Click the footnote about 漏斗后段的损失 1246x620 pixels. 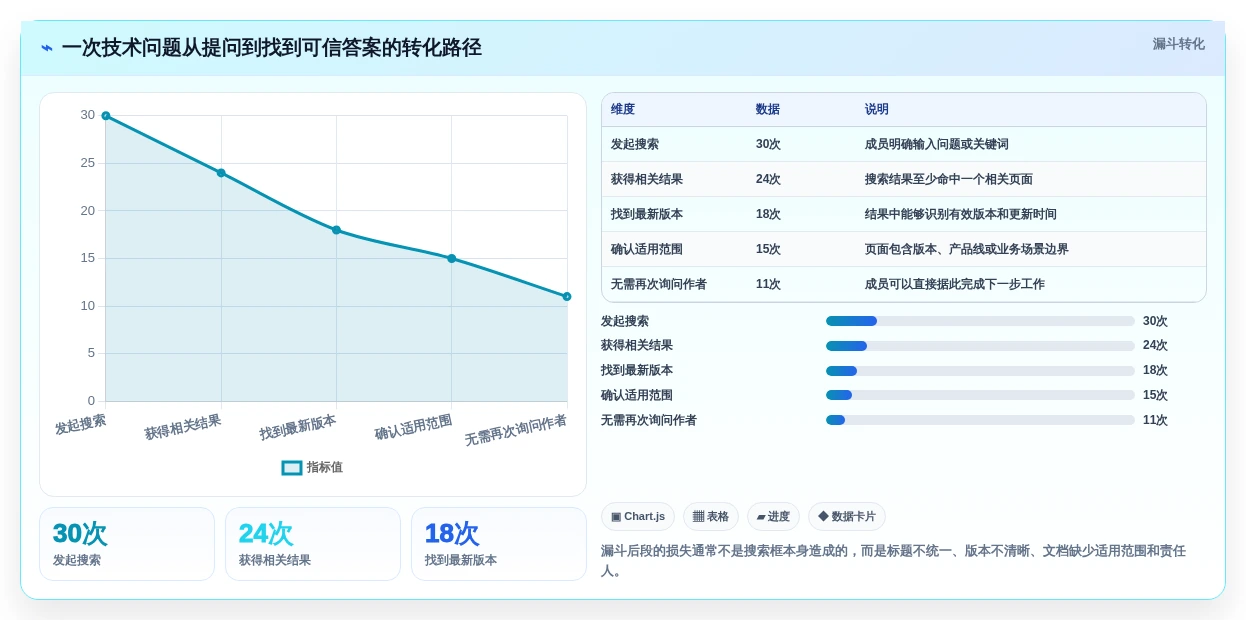pos(893,561)
